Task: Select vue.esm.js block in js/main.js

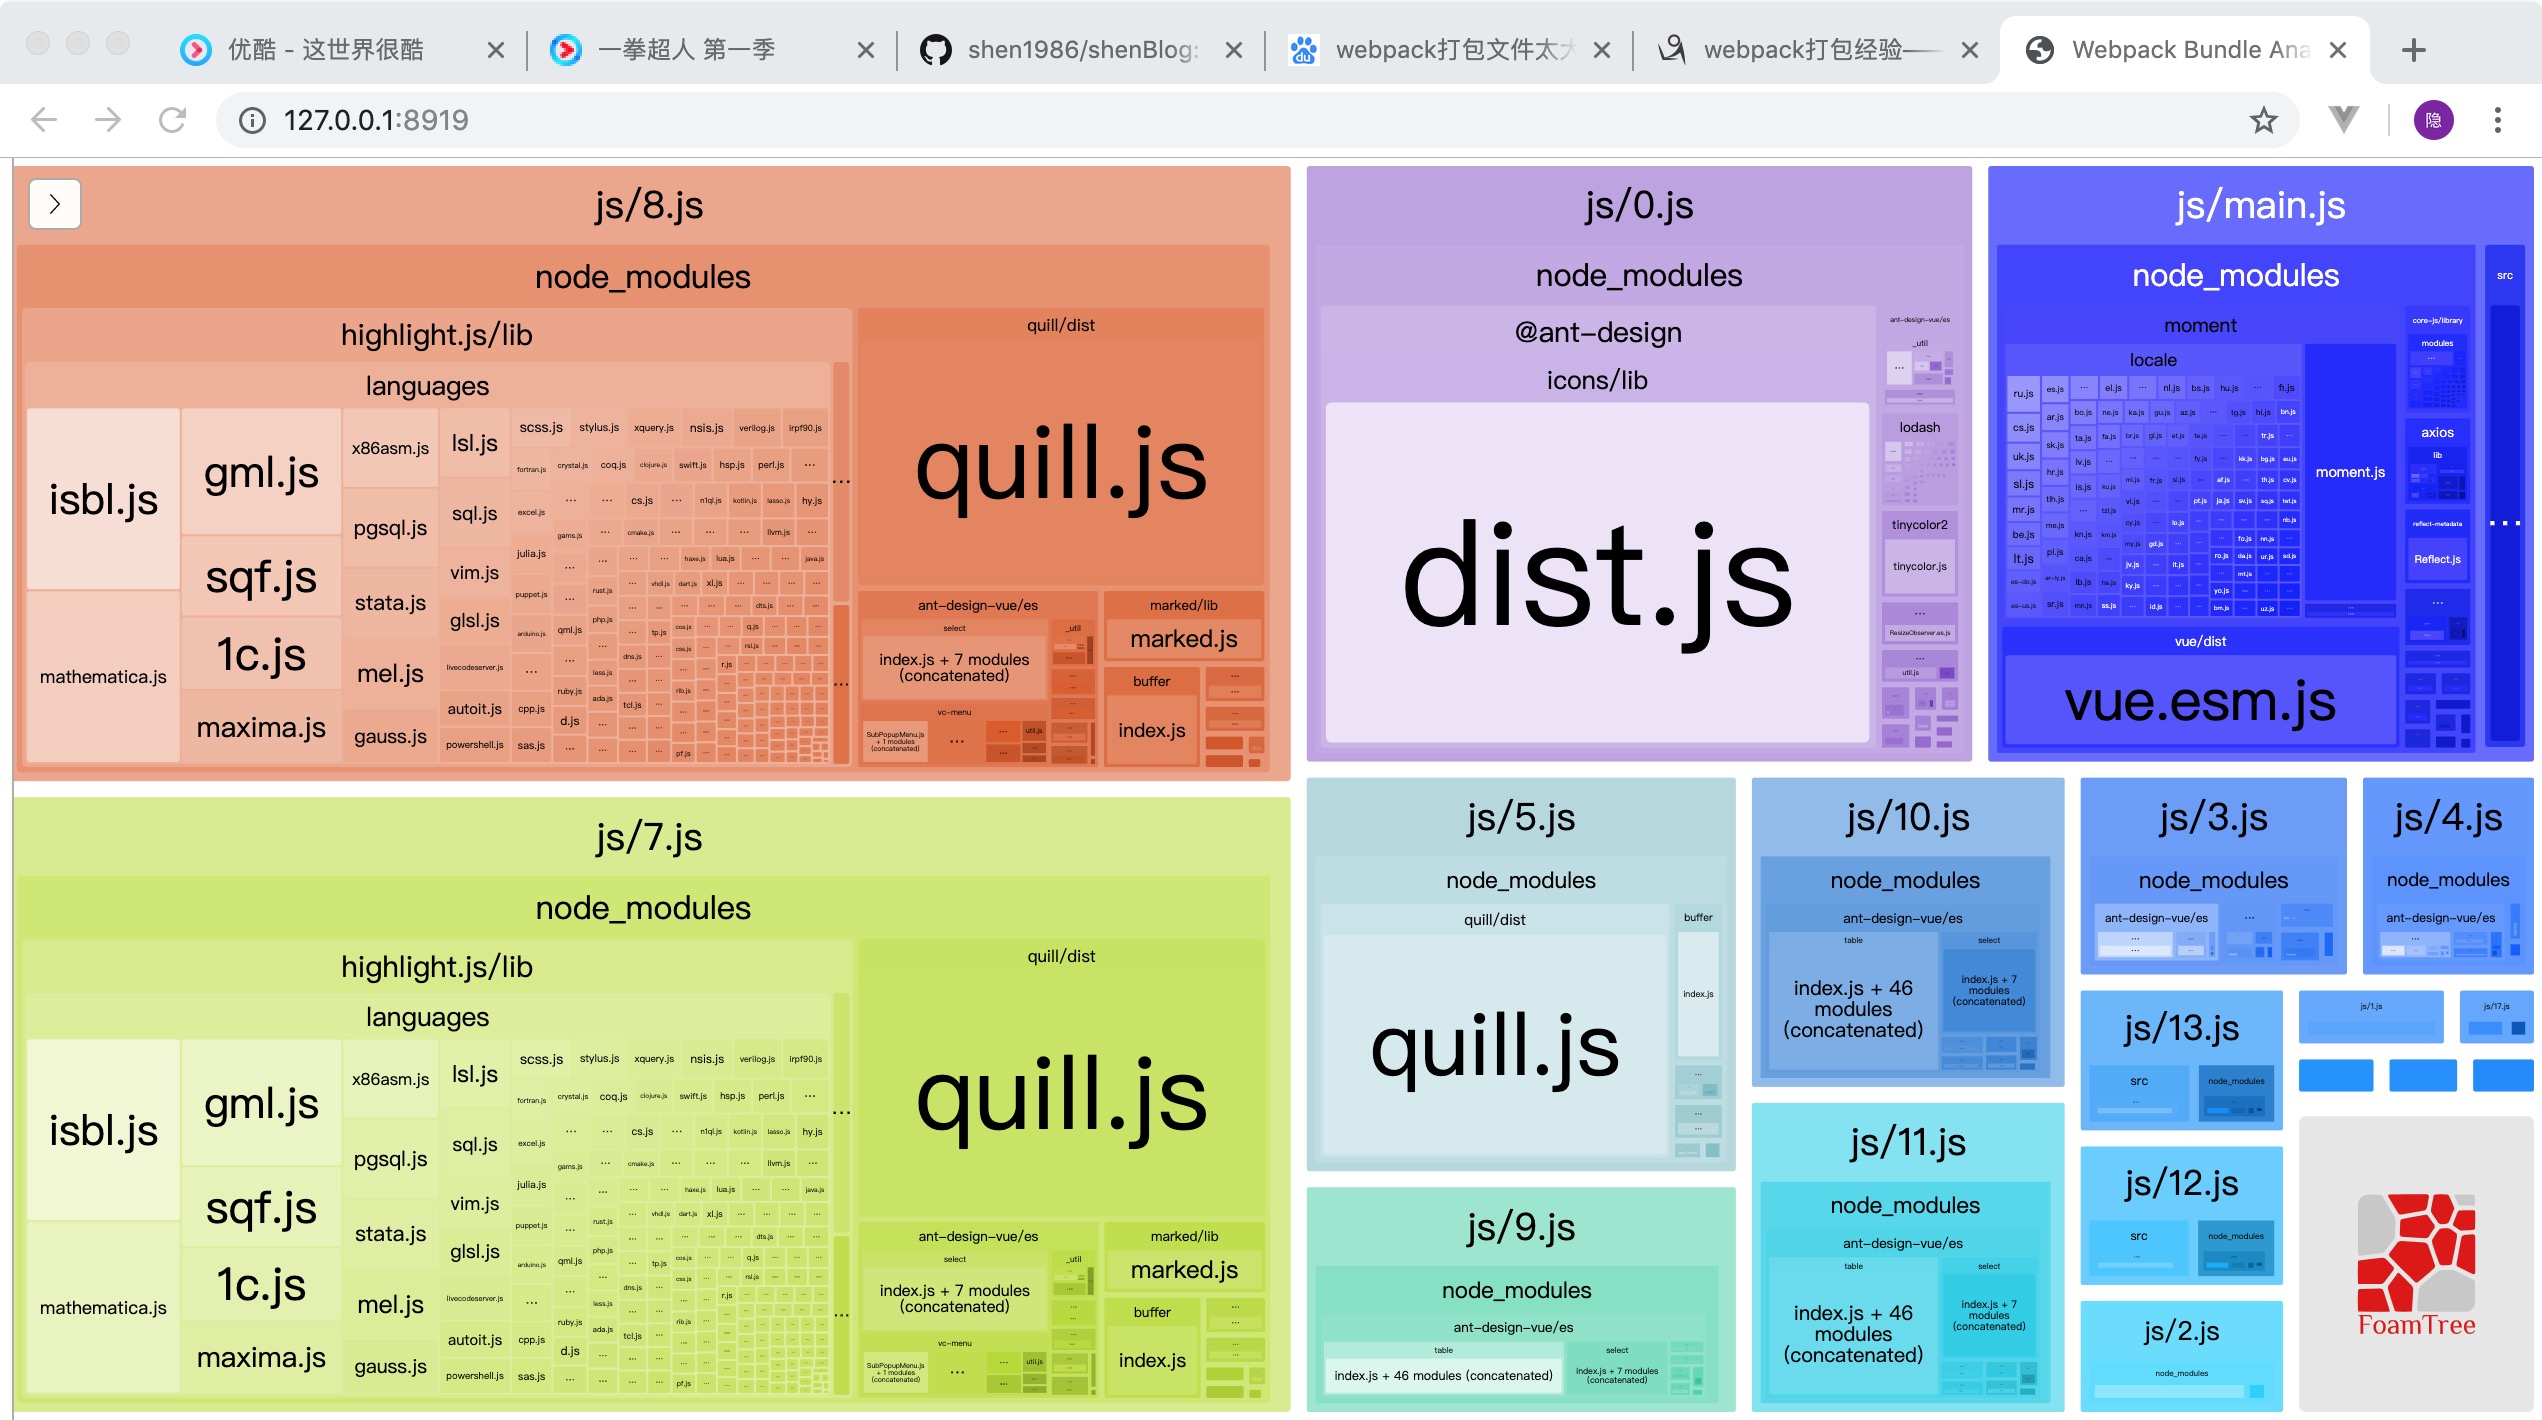Action: click(2200, 701)
